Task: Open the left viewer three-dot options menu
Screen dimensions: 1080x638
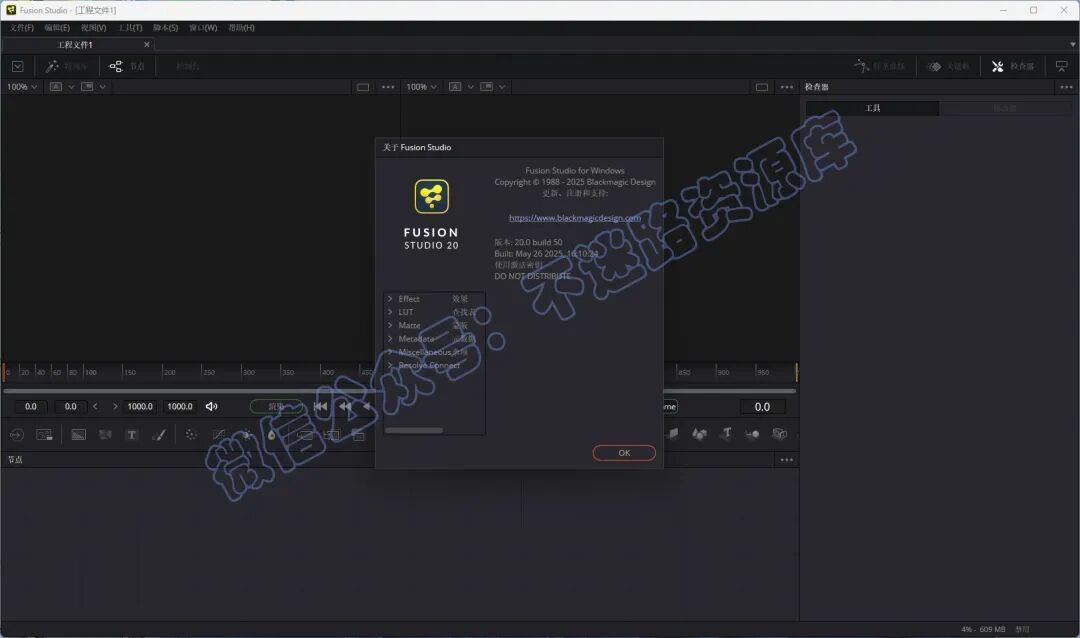Action: 388,87
